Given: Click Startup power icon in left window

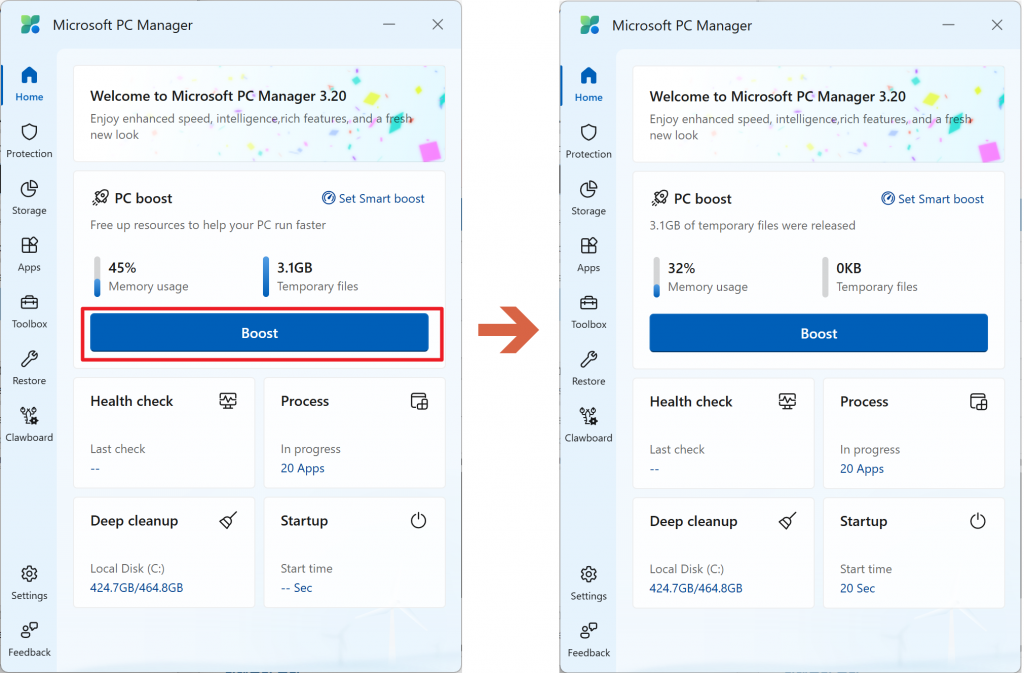Looking at the screenshot, I should point(419,520).
